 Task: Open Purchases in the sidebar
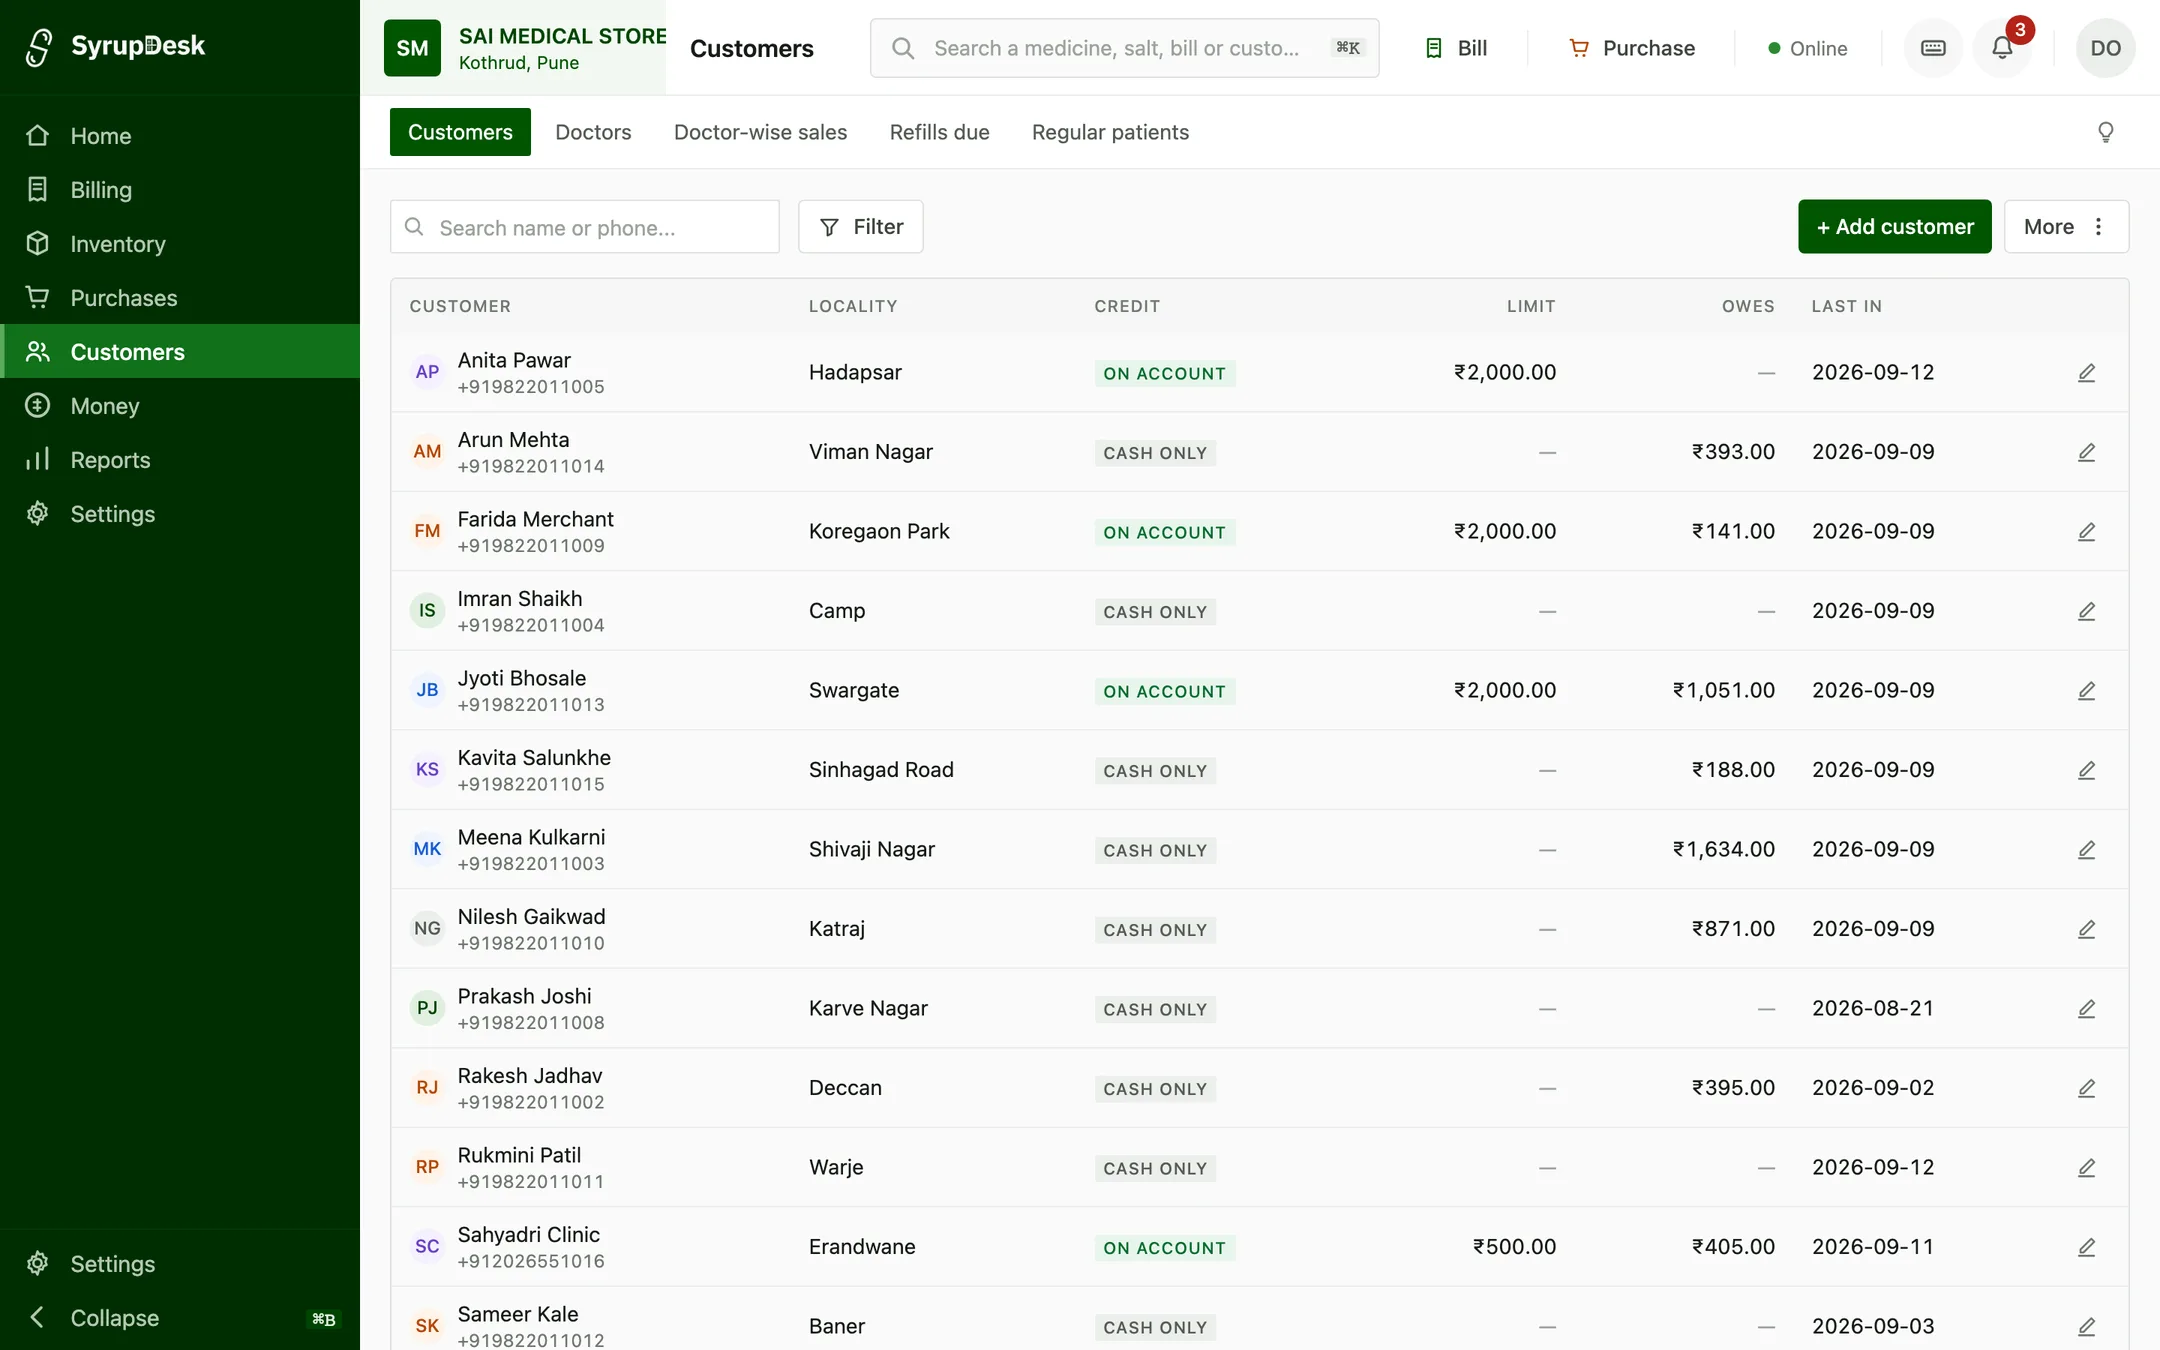click(180, 298)
